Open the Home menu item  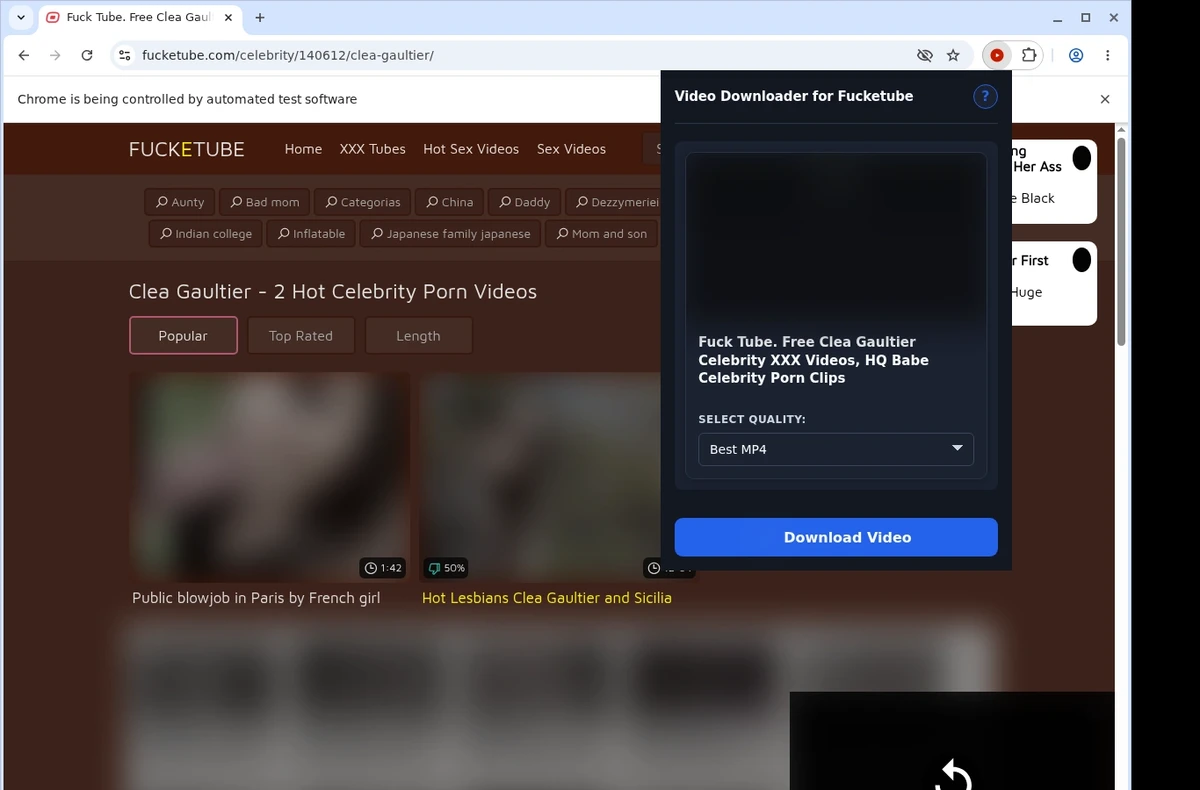tap(303, 149)
